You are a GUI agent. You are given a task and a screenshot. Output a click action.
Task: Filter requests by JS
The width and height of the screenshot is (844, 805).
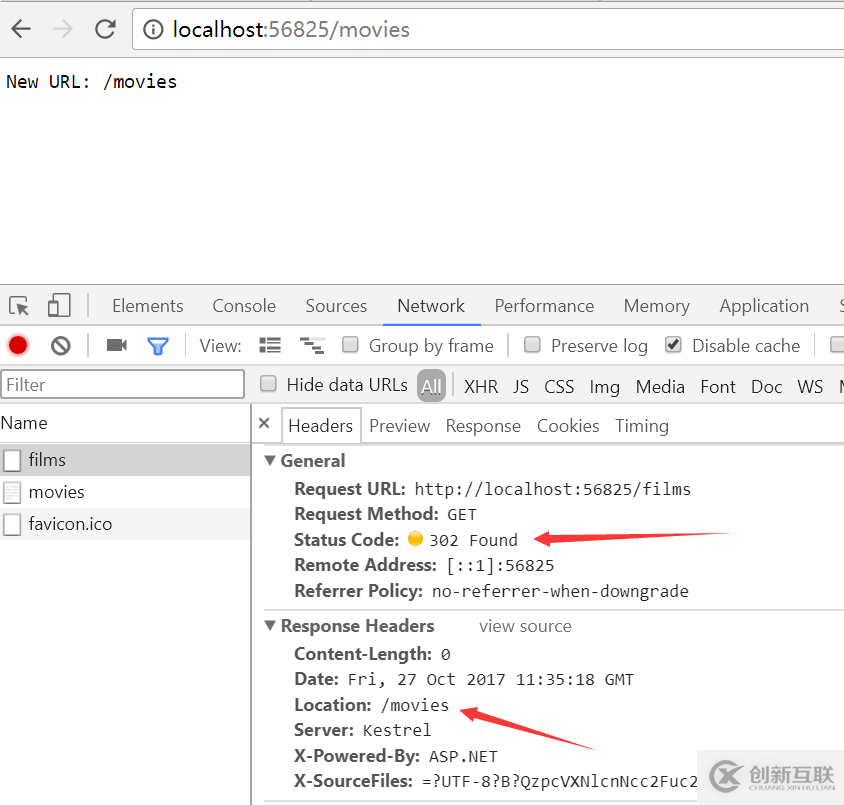[x=521, y=386]
